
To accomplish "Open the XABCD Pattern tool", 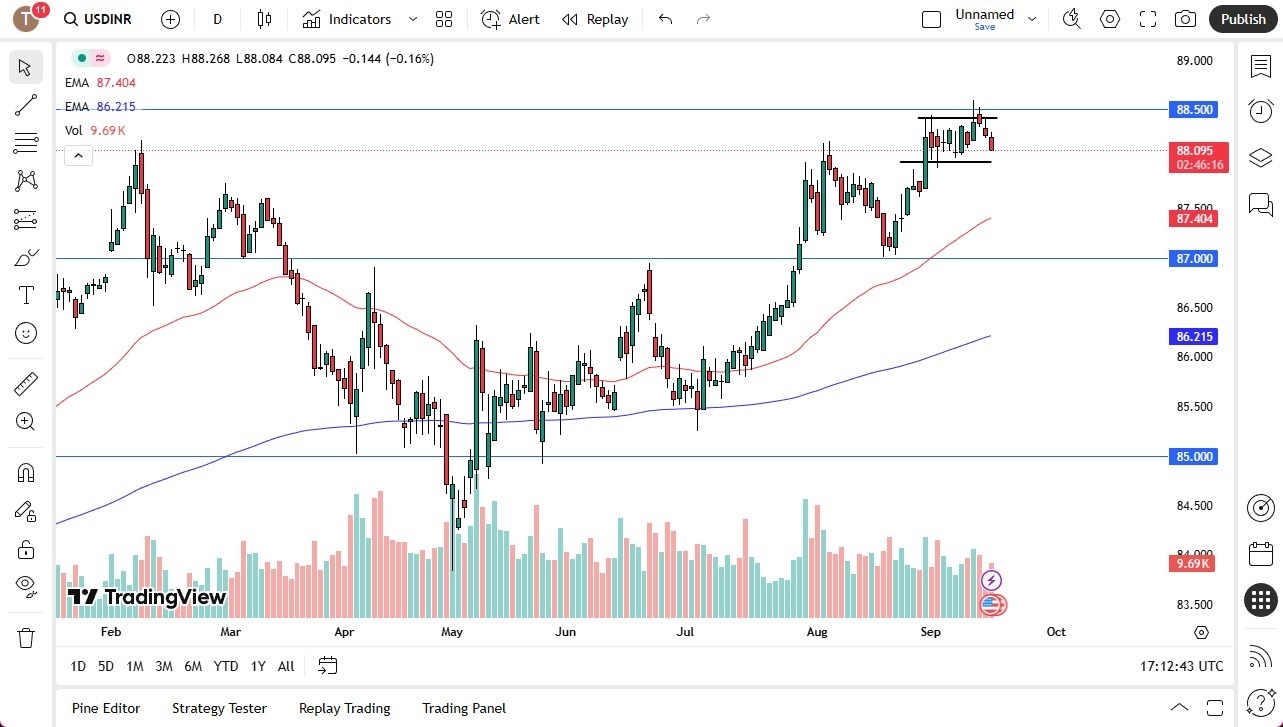I will click(25, 180).
